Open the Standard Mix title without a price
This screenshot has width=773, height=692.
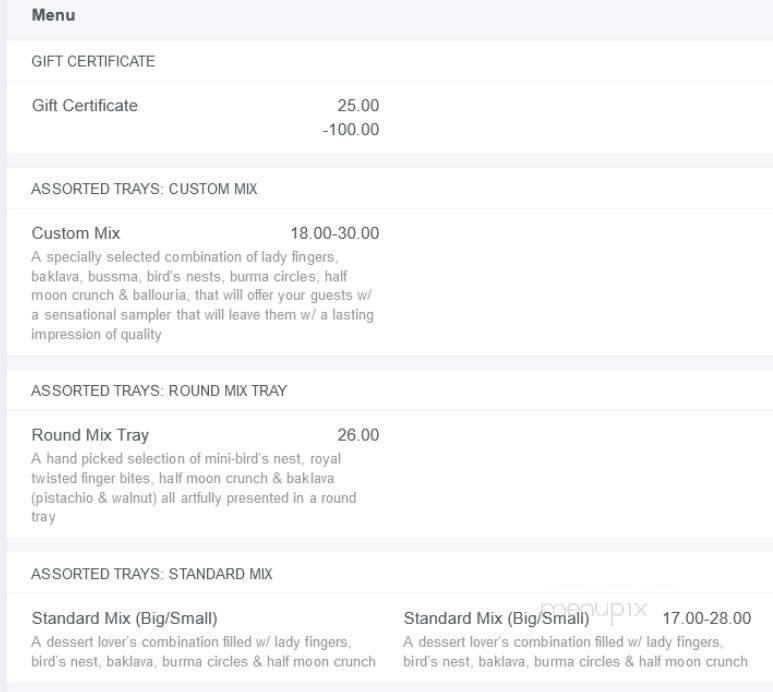(124, 619)
